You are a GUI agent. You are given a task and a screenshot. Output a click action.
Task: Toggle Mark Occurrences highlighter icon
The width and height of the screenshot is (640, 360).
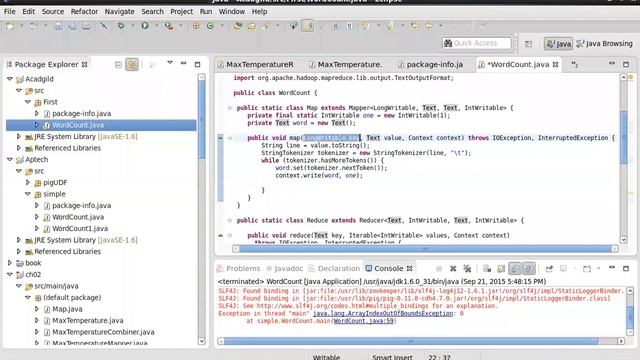308,26
